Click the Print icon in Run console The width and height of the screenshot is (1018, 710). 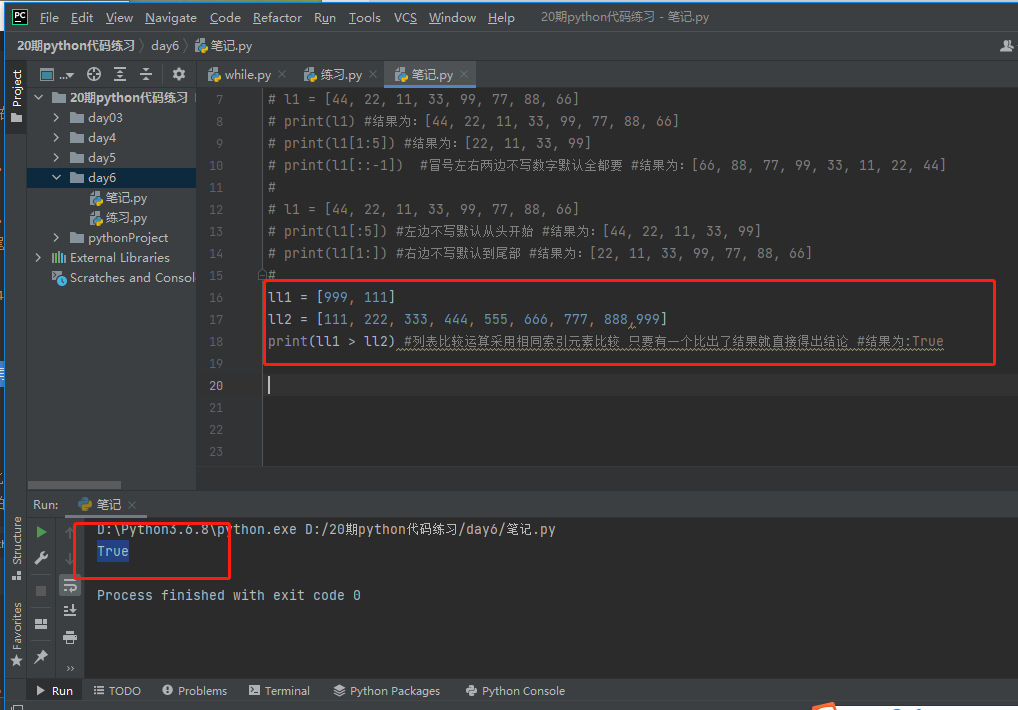(x=69, y=637)
